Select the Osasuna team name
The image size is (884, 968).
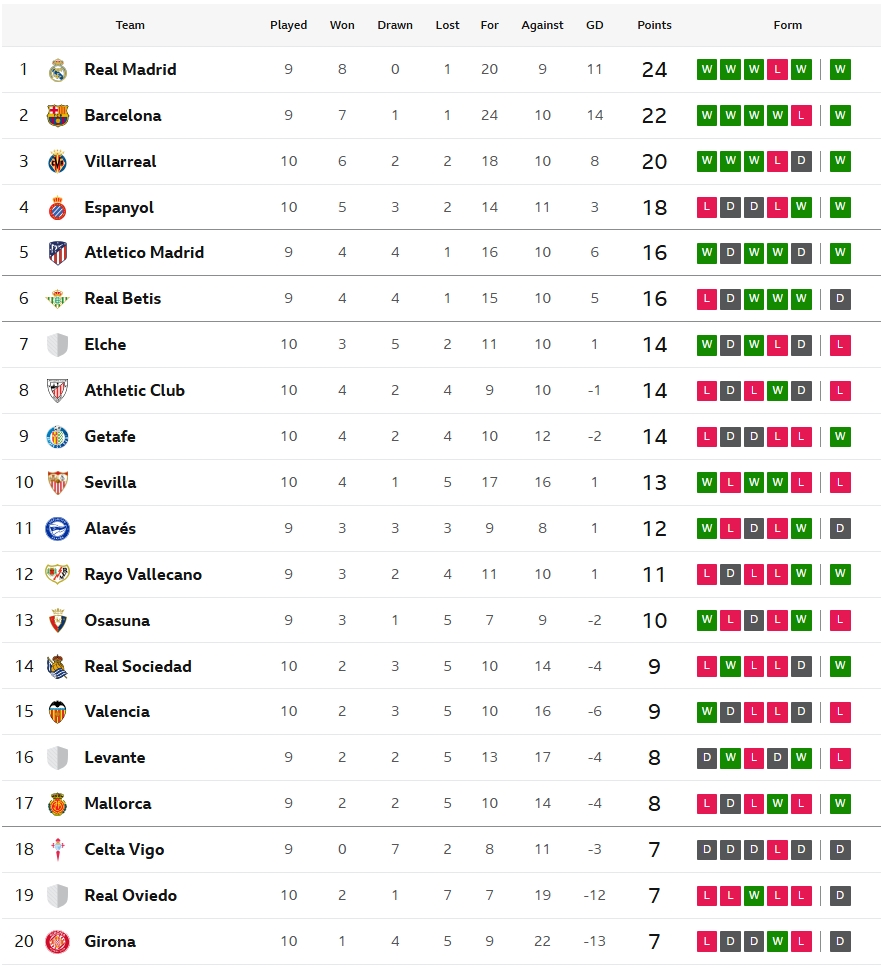117,621
